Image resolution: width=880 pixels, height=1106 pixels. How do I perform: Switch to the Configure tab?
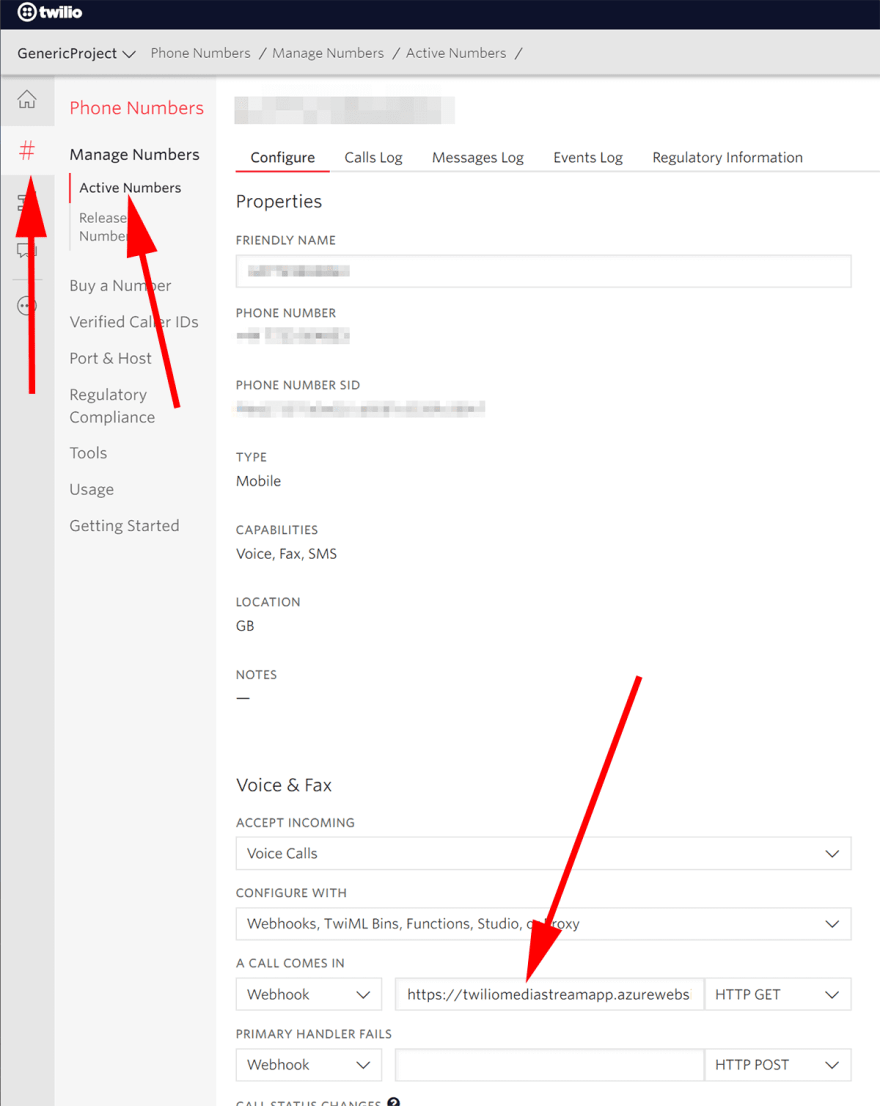click(x=283, y=157)
